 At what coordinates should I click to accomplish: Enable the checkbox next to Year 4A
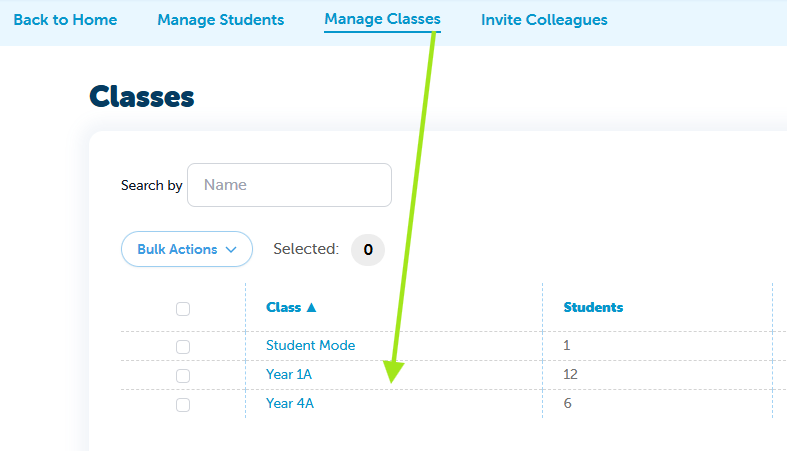pos(183,405)
